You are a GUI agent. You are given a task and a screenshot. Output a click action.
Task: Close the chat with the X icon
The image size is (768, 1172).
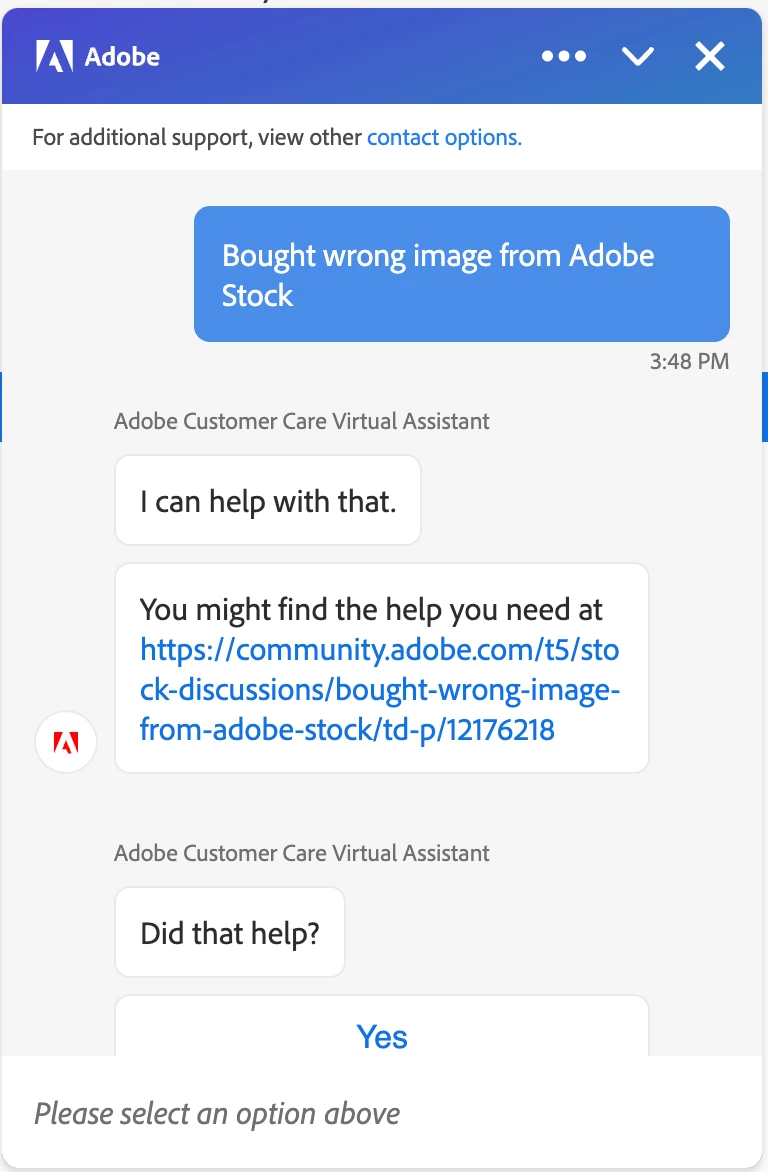point(710,57)
